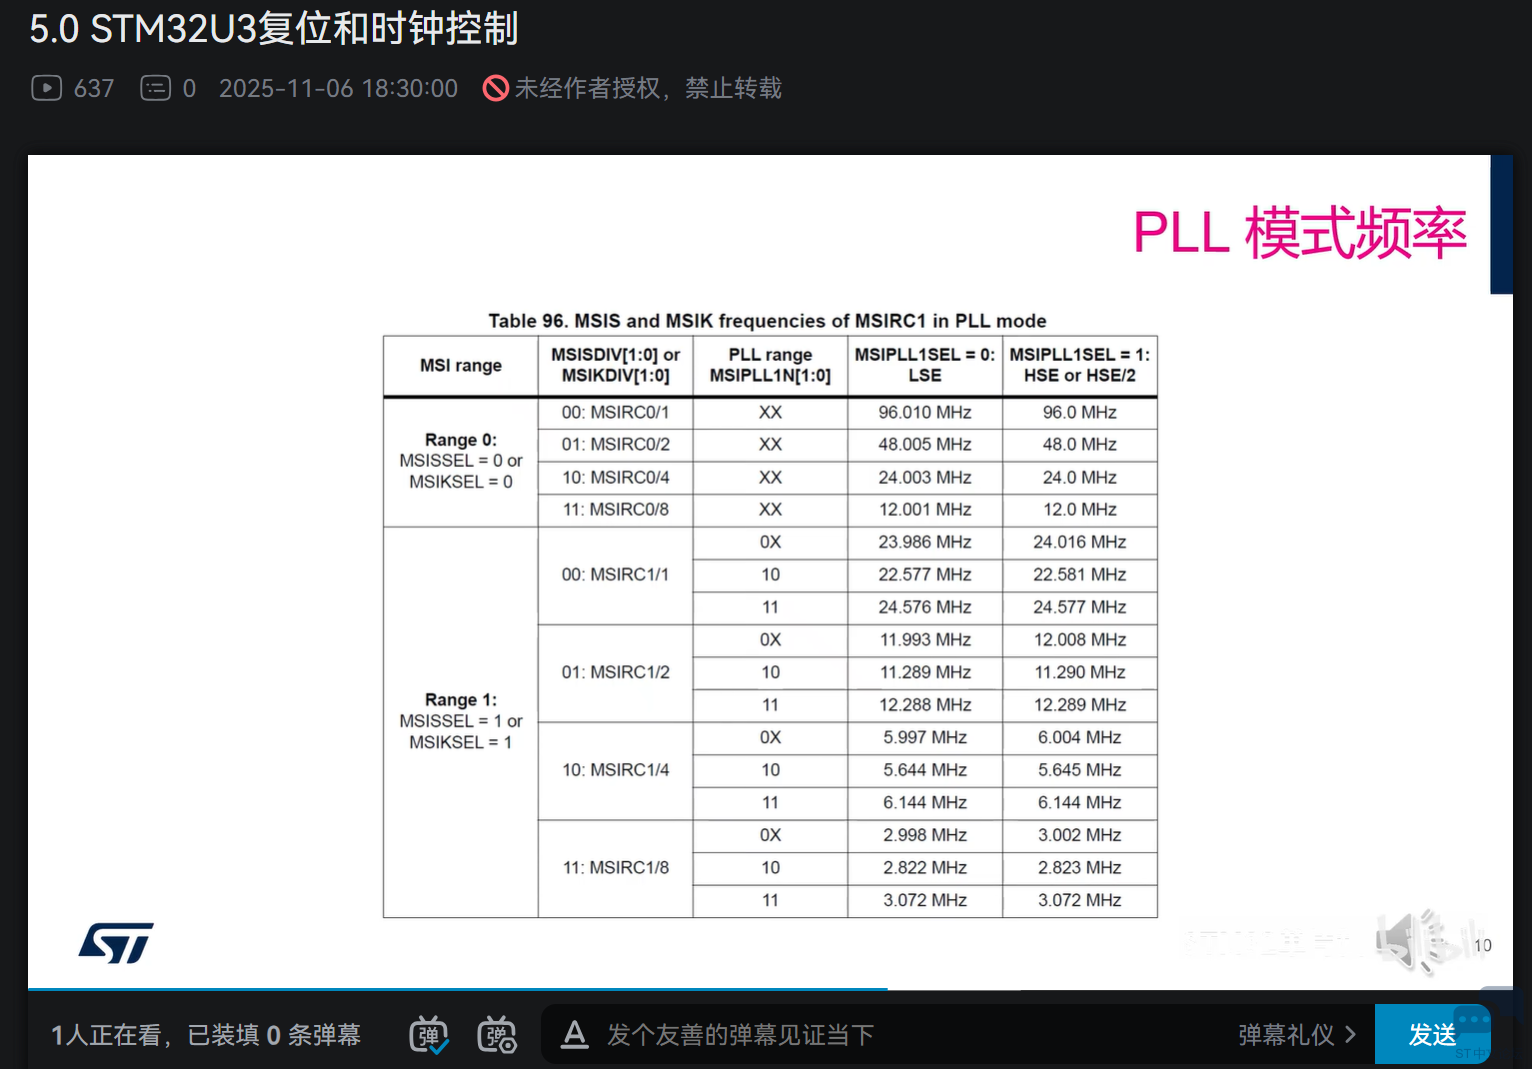Click the blue video progress bar

[458, 989]
